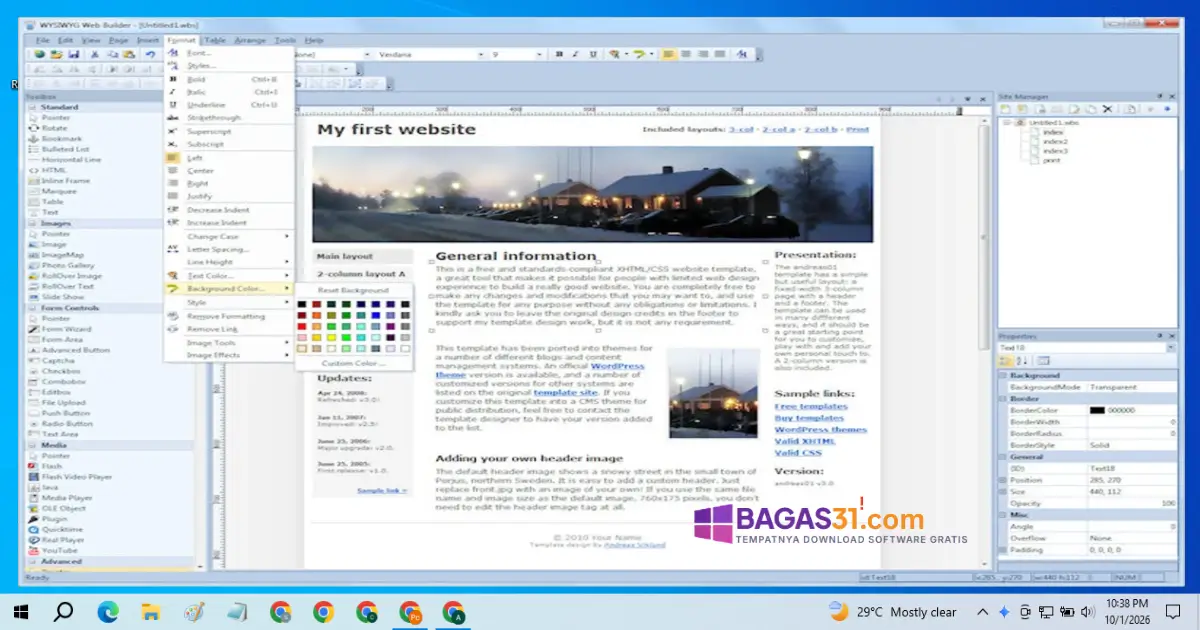
Task: Click the Italic button in the formatting toolbar
Action: point(576,54)
